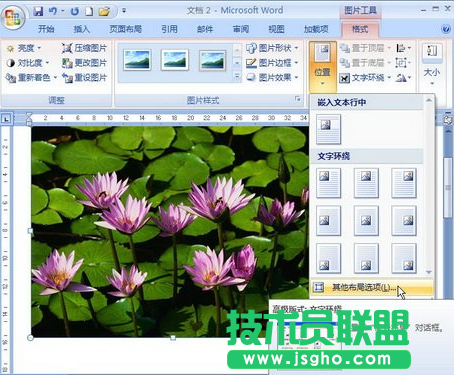Create new document from quick access toolbar
Screen dimensions: 454x375
[x=89, y=11]
